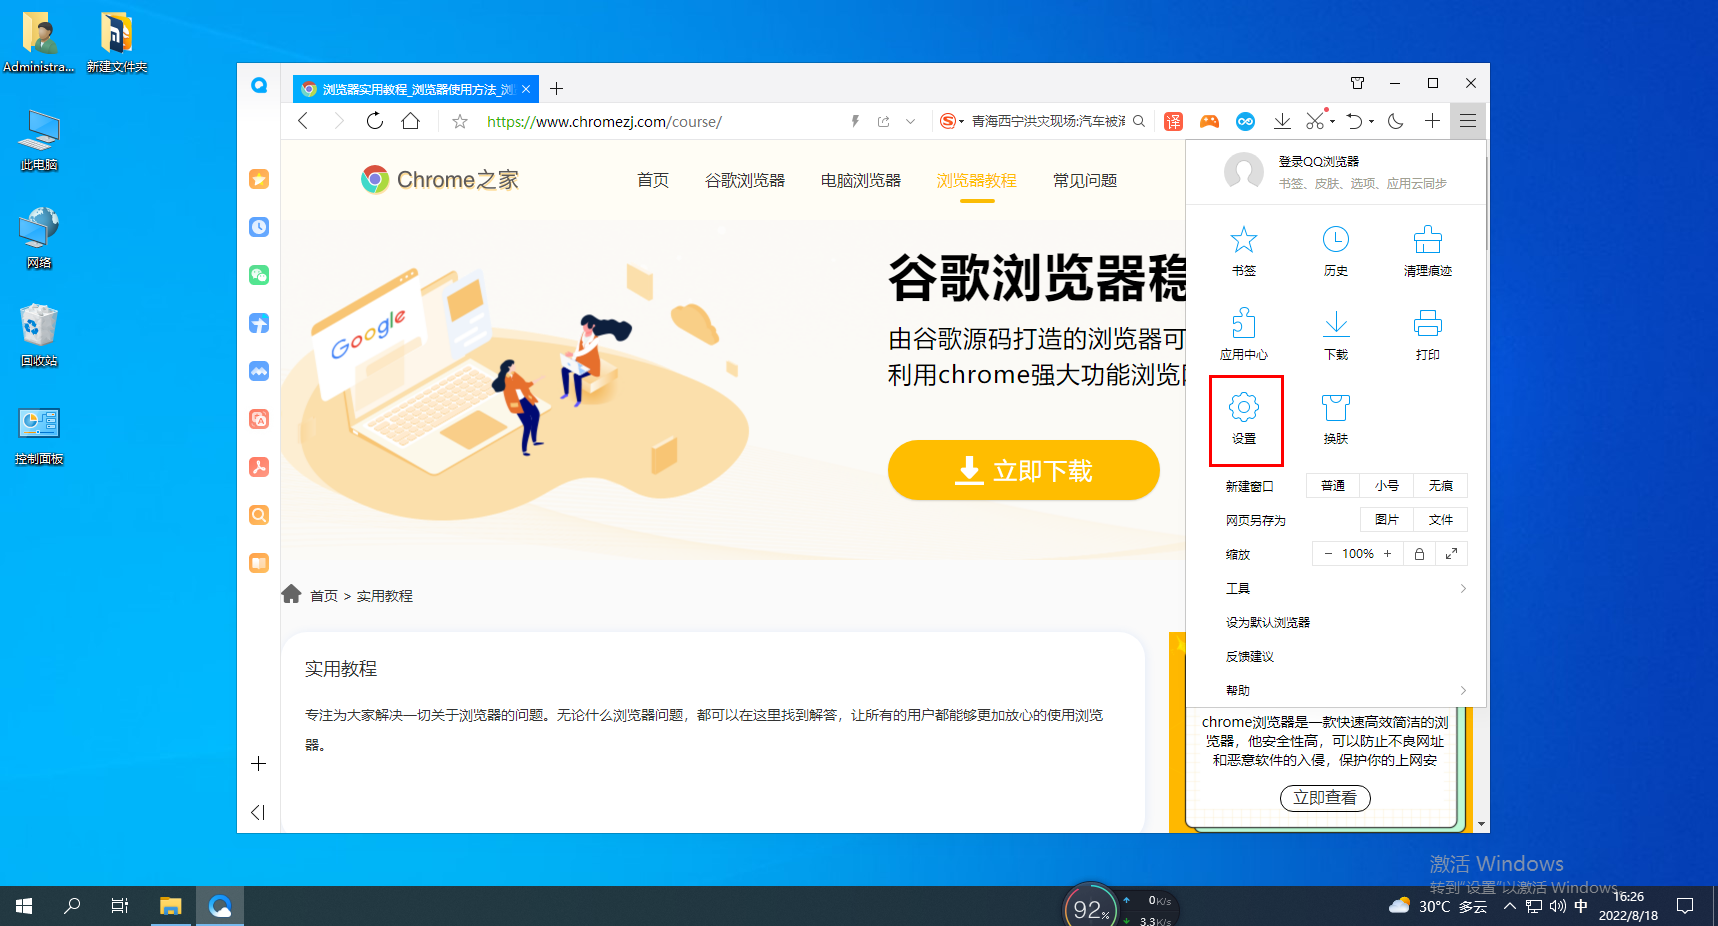Click the sidebar yellow star favorites icon
The height and width of the screenshot is (926, 1718).
[x=259, y=179]
